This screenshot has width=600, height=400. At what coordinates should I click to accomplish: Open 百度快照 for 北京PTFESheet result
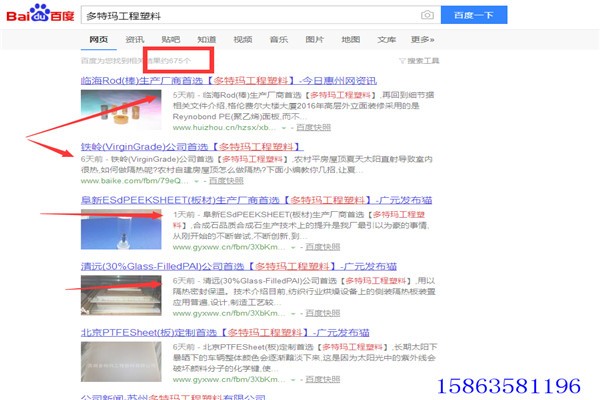point(323,380)
